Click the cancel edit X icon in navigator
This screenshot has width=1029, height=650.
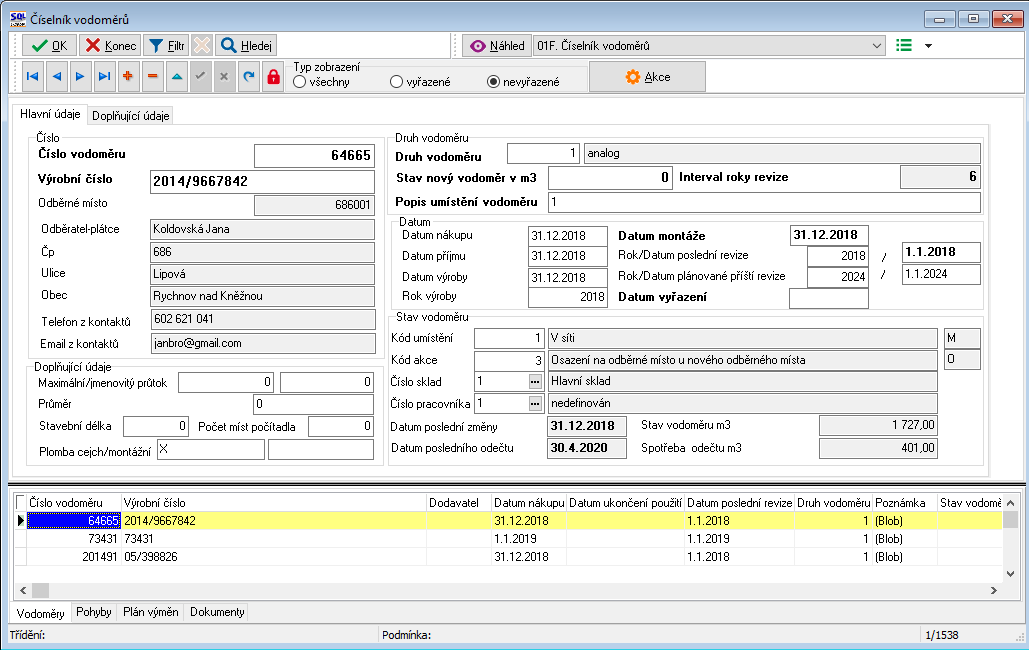(x=224, y=77)
